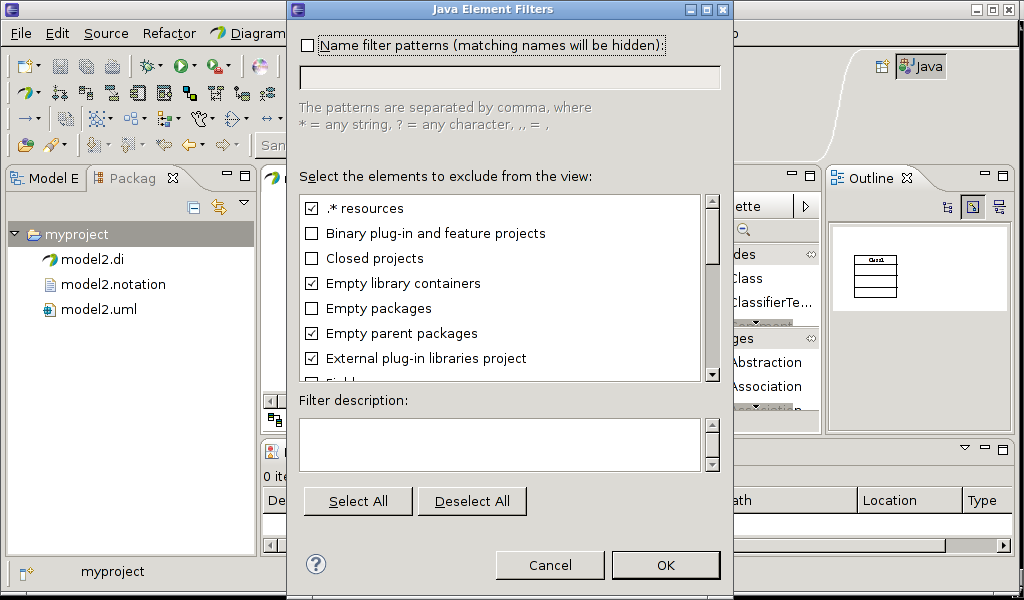Image resolution: width=1024 pixels, height=600 pixels.
Task: Open the New wizard toolbar icon
Action: 25,66
